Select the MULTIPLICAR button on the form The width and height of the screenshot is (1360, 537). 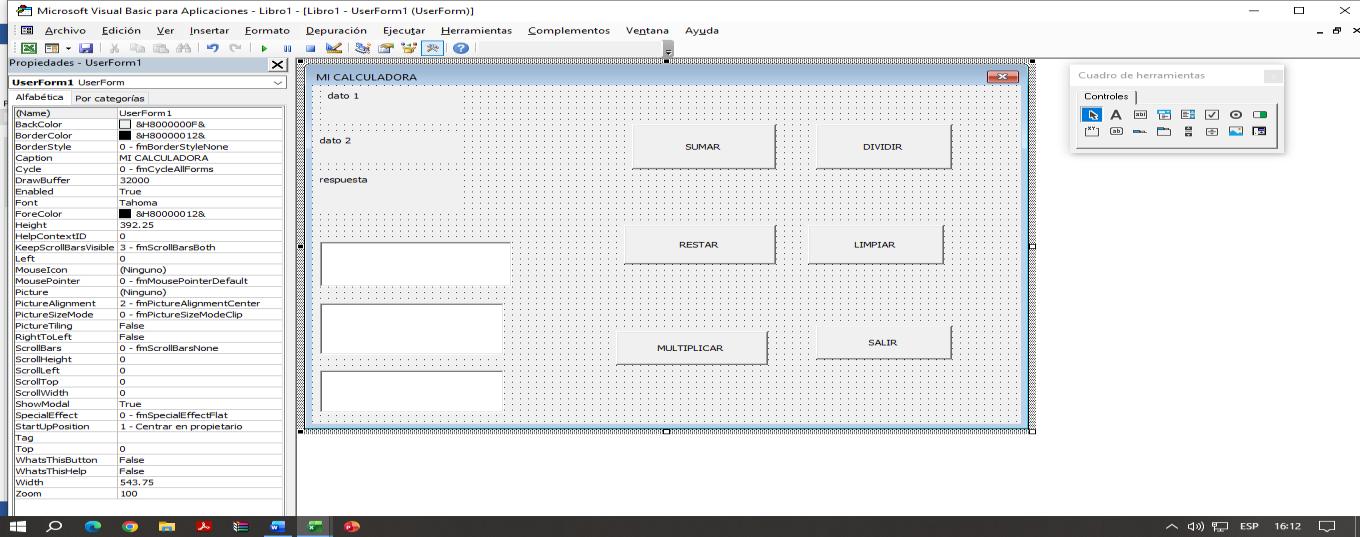pos(691,348)
